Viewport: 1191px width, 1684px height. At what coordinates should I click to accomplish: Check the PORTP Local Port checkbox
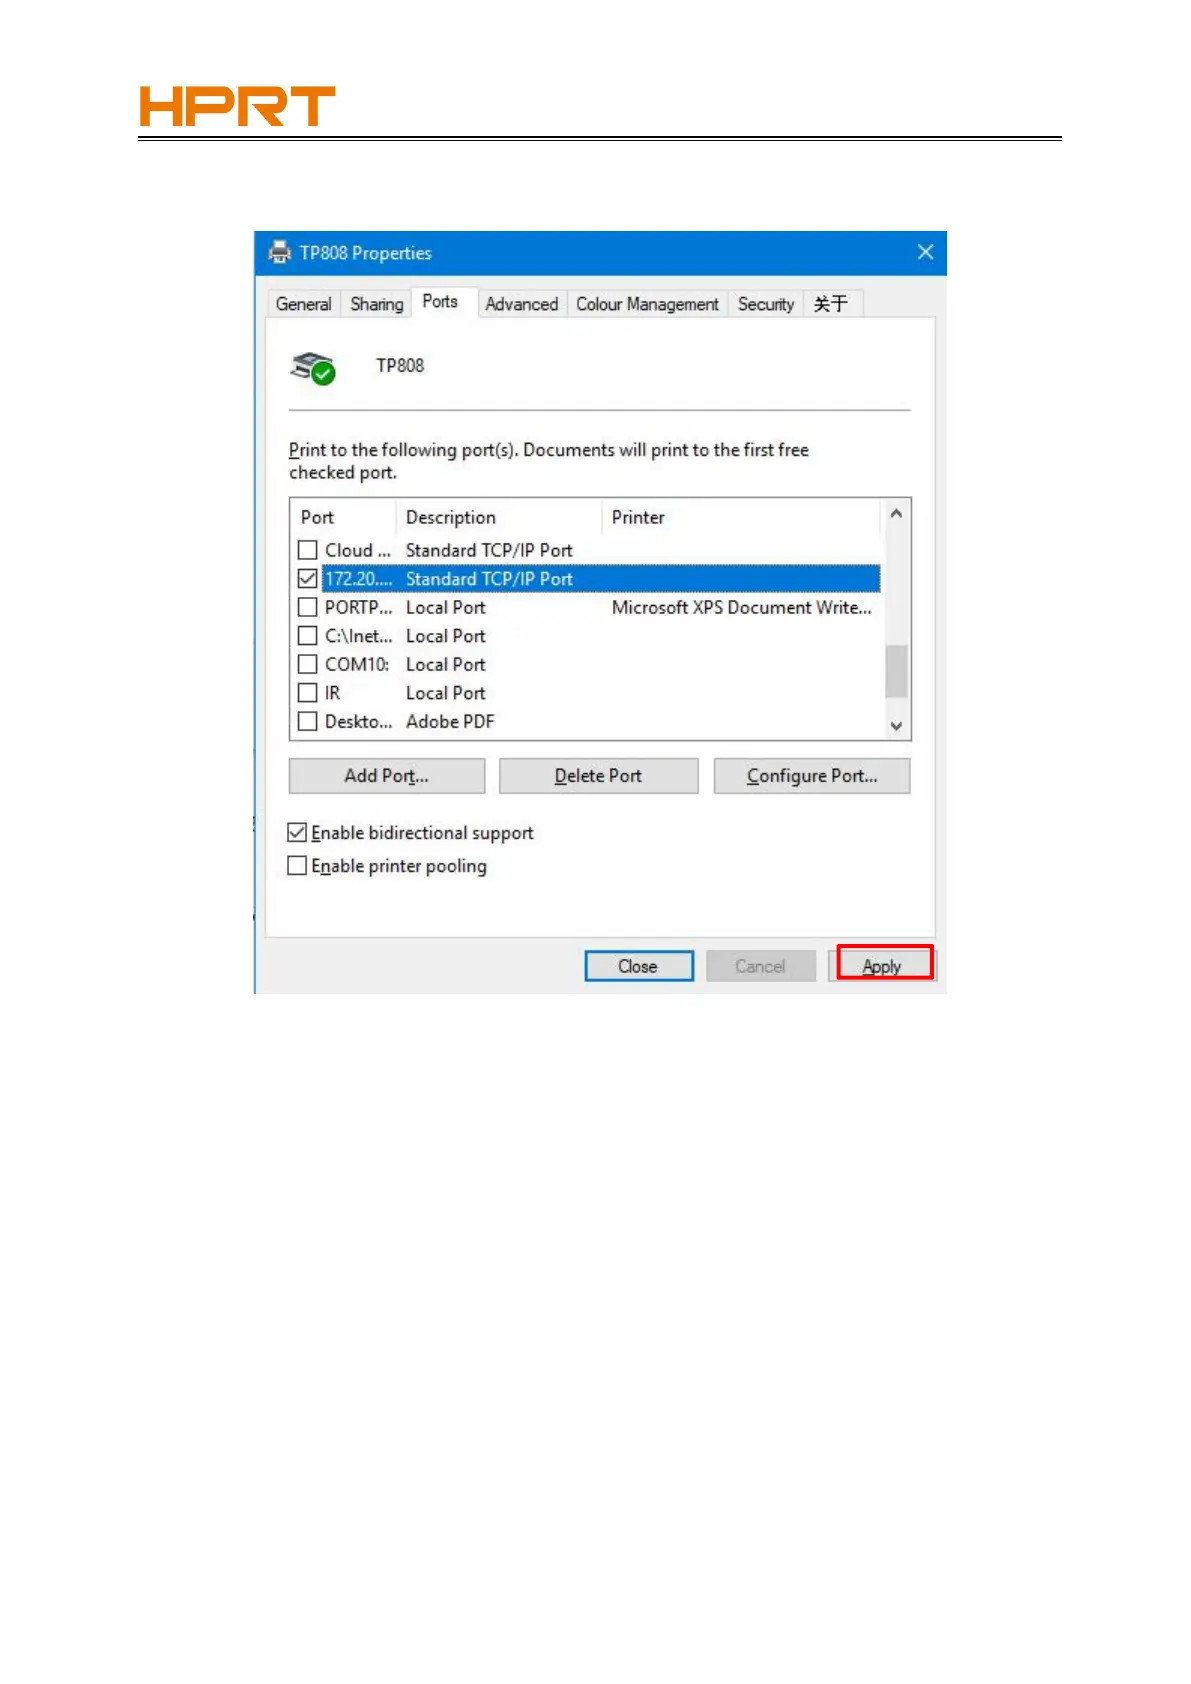[308, 607]
